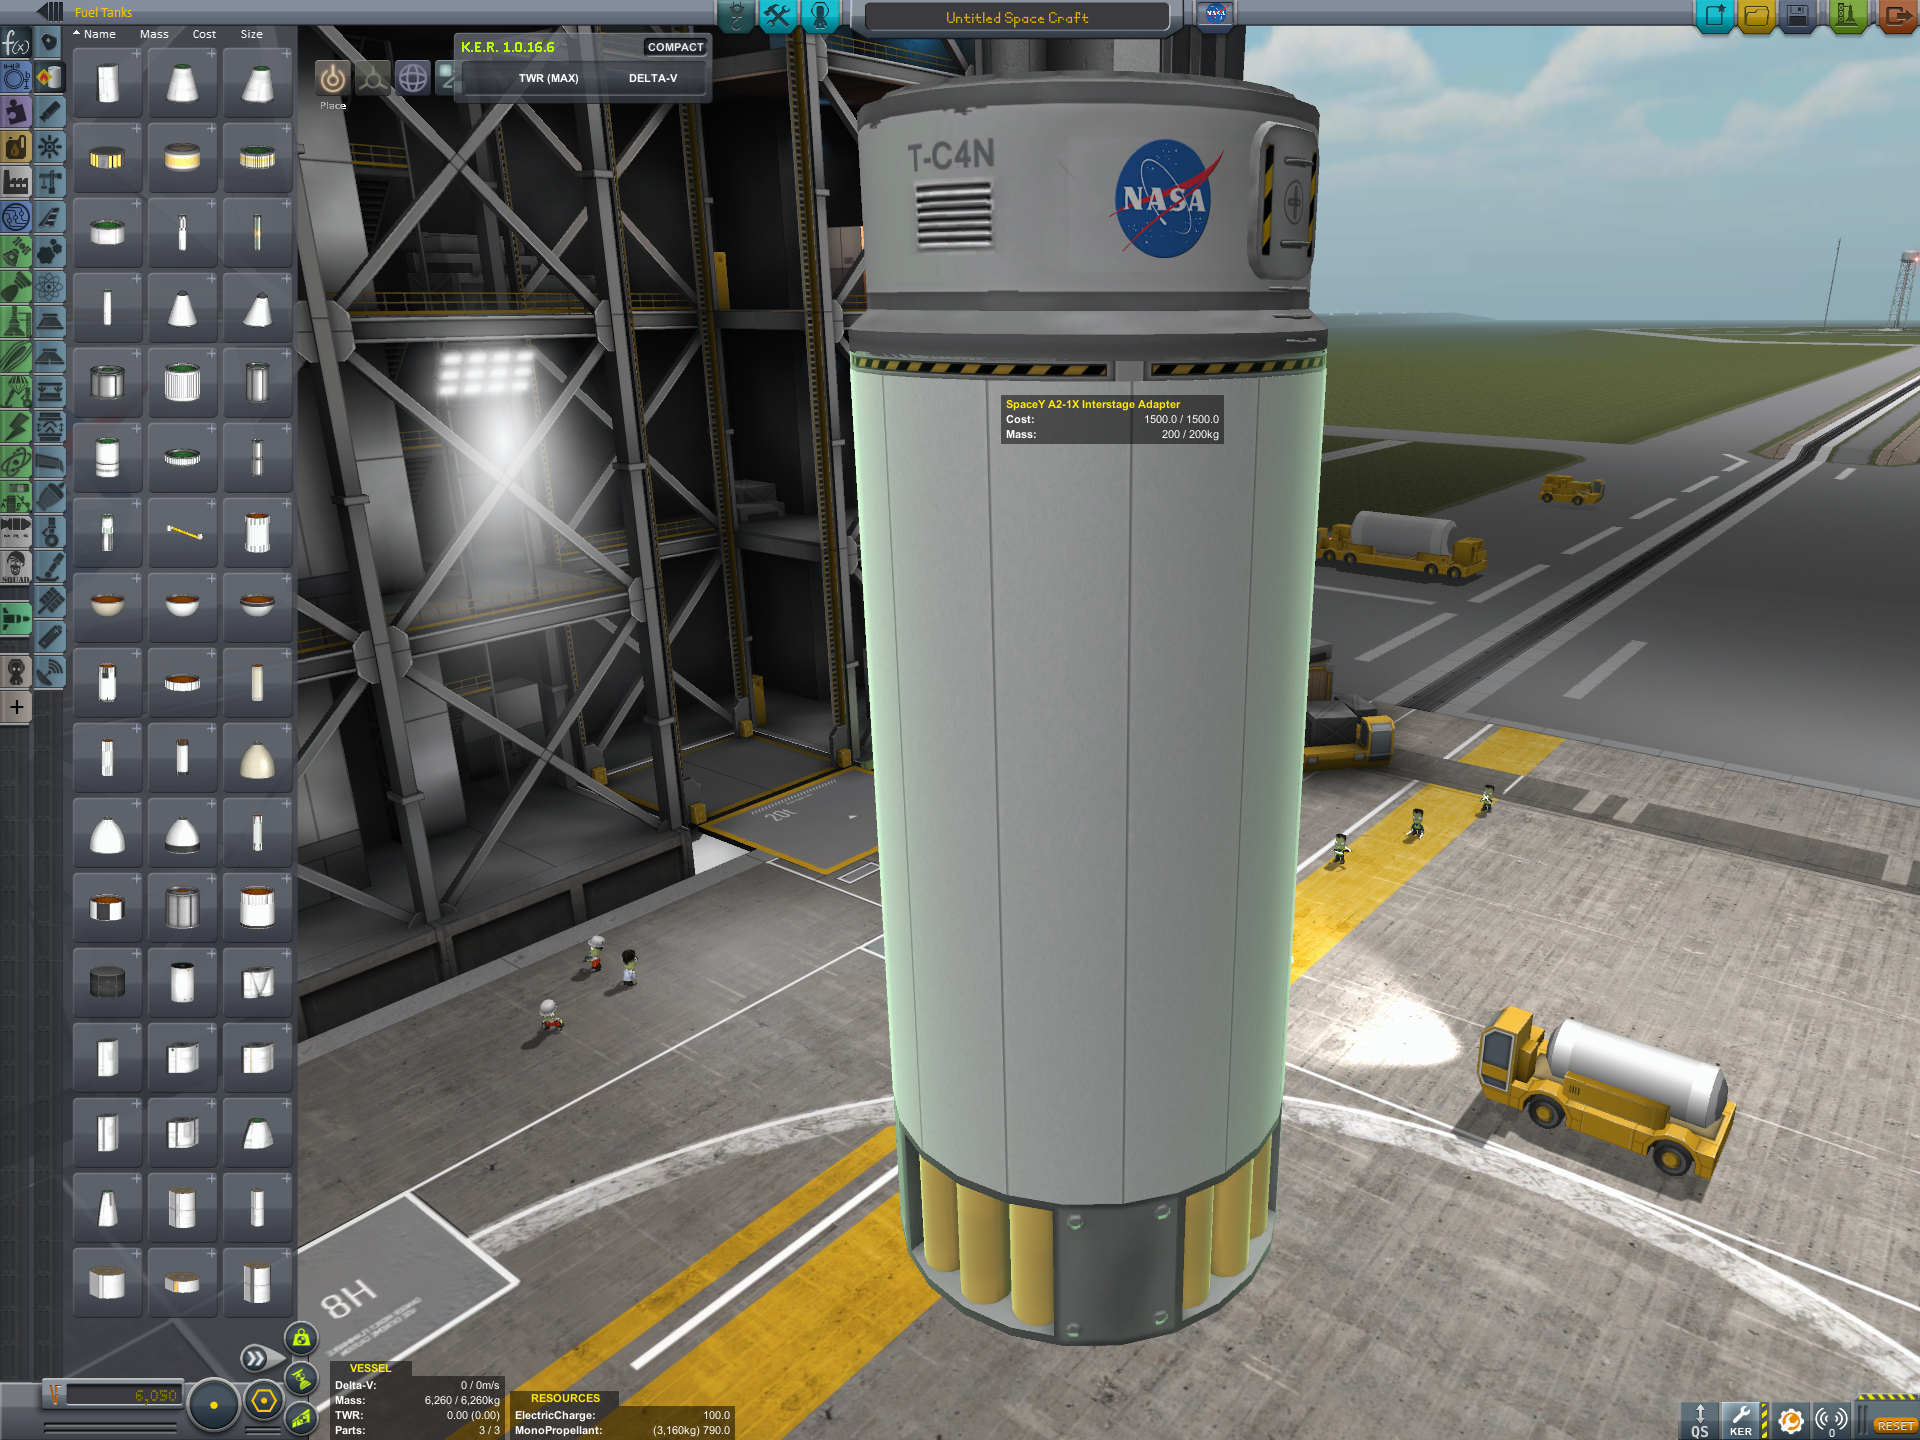Save the craft with floppy icon
The image size is (1920, 1440).
[1797, 16]
